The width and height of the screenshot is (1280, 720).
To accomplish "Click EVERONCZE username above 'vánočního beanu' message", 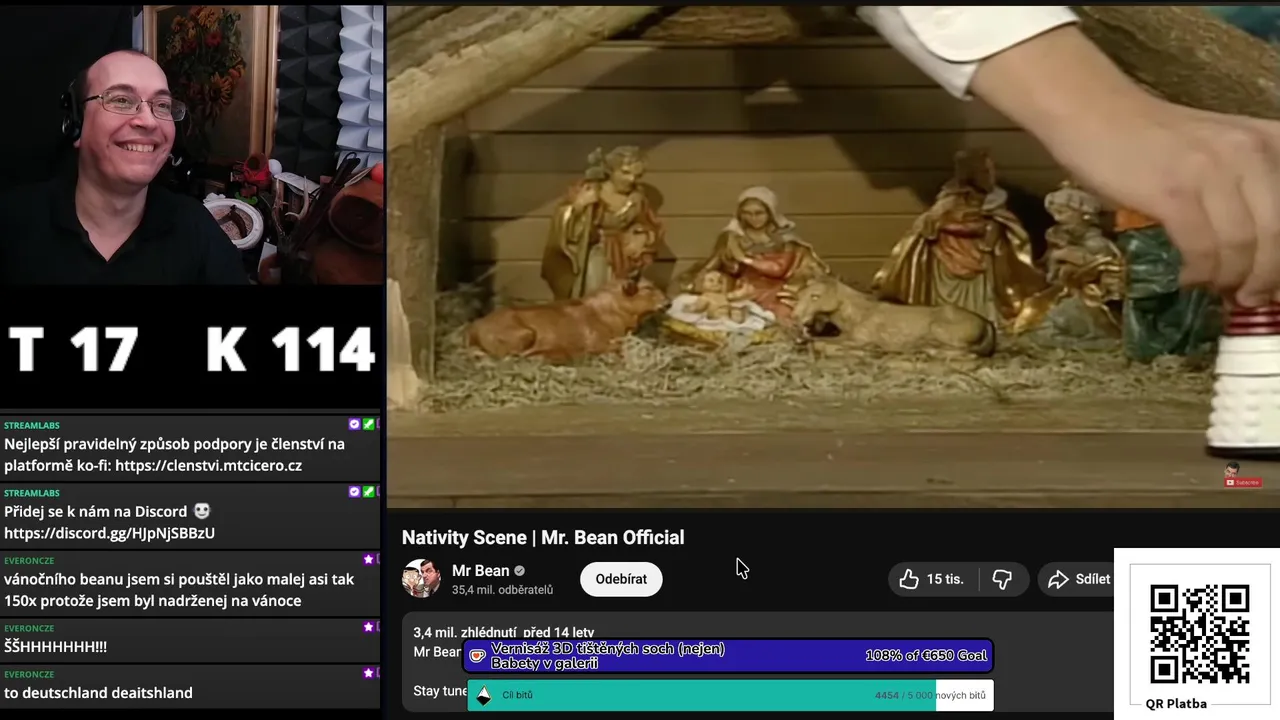I will [29, 561].
